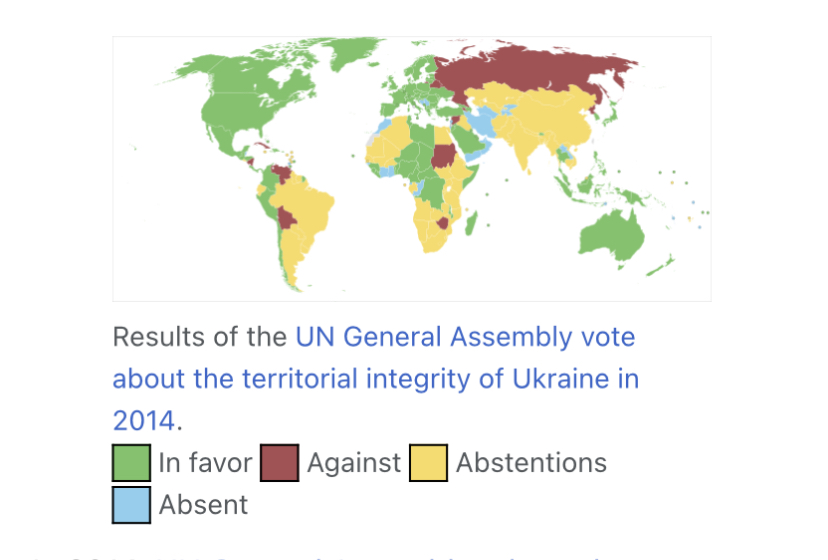
Task: Select the yellow Abstentions legend swatch
Action: (x=428, y=463)
